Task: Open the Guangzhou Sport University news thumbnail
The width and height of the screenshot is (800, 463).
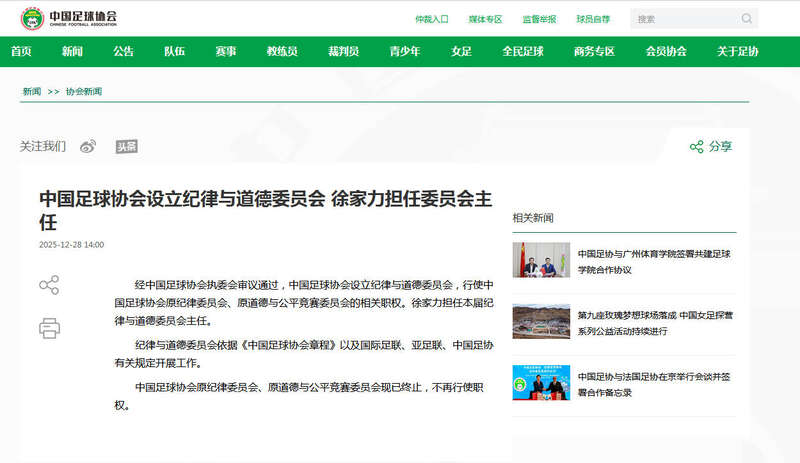Action: pyautogui.click(x=540, y=260)
